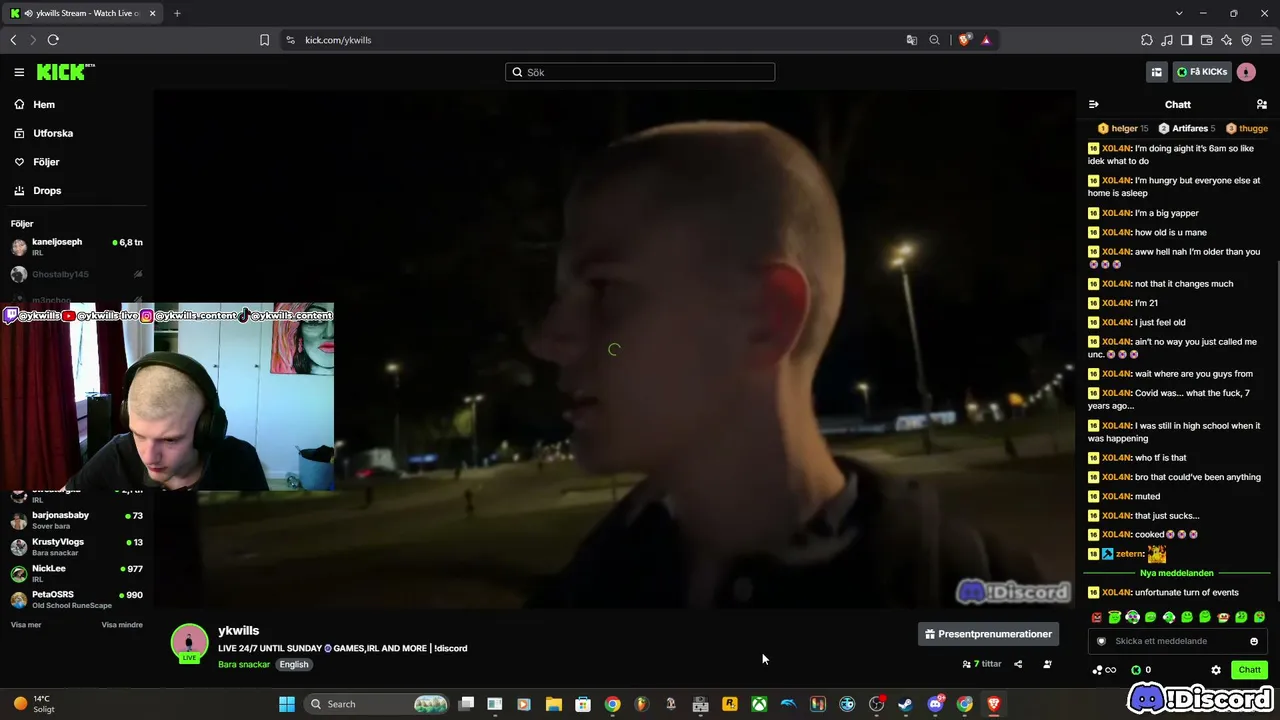The width and height of the screenshot is (1280, 720).
Task: Open barjonasbaby channel in sidebar
Action: 78,520
